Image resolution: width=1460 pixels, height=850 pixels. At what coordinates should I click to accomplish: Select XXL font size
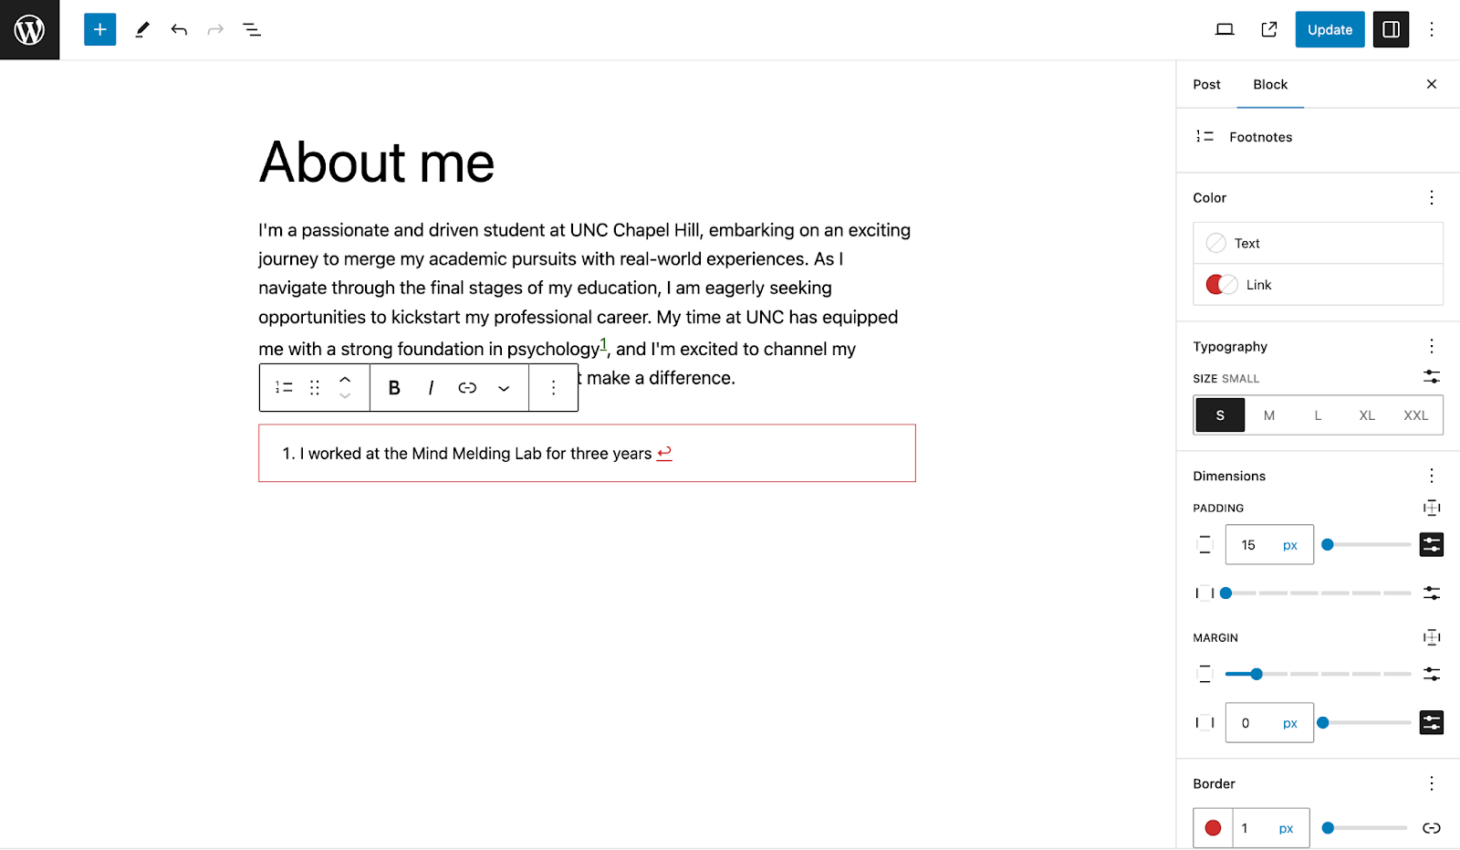(x=1415, y=415)
